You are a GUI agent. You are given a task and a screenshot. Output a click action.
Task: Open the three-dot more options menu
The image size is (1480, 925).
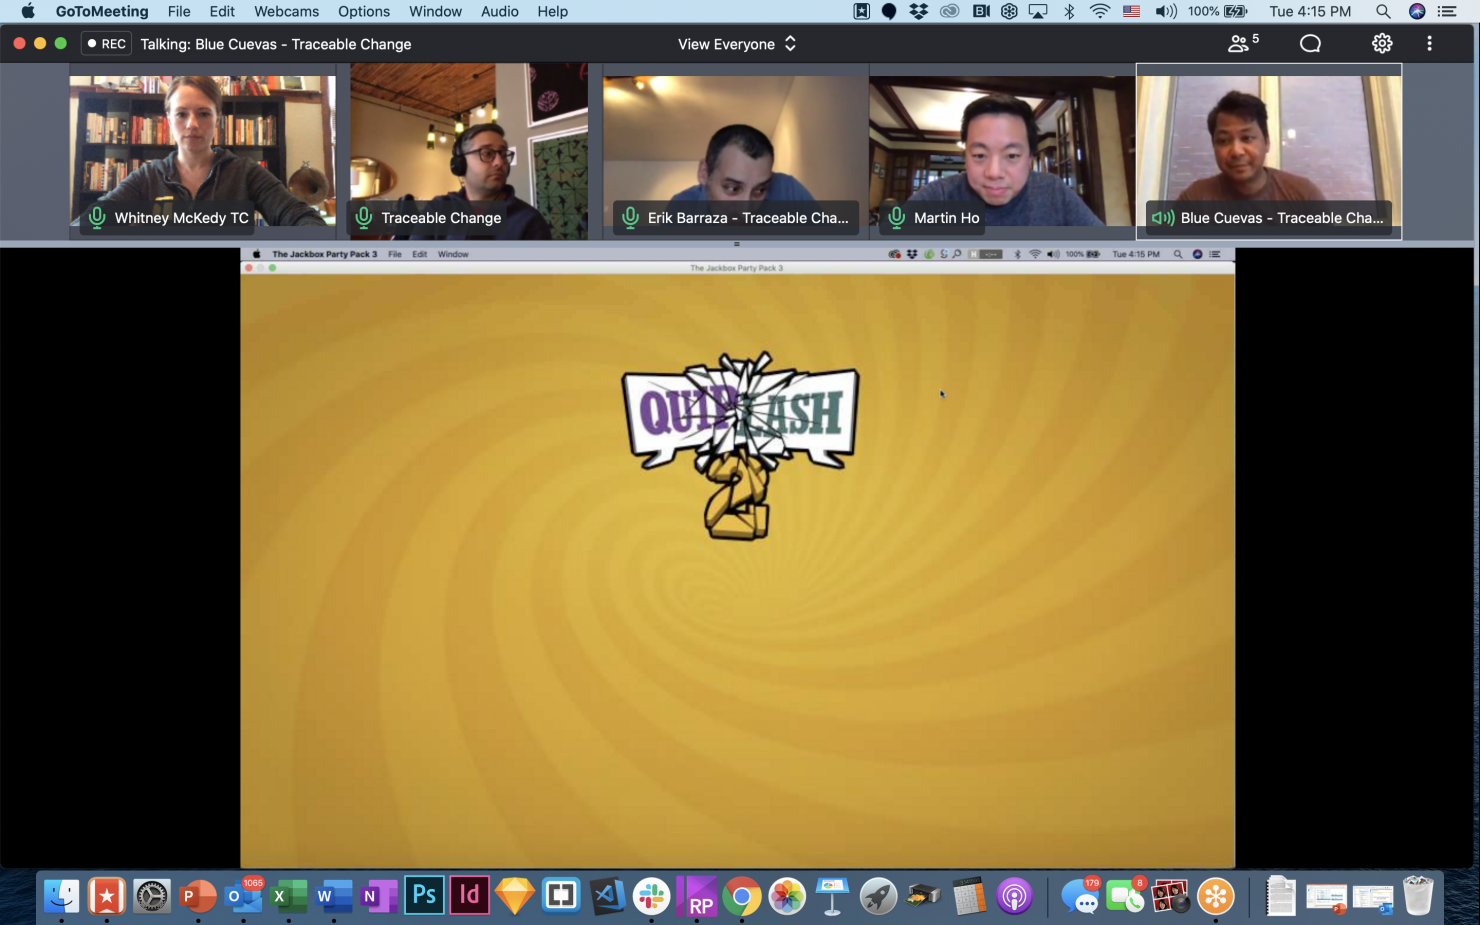click(1429, 43)
